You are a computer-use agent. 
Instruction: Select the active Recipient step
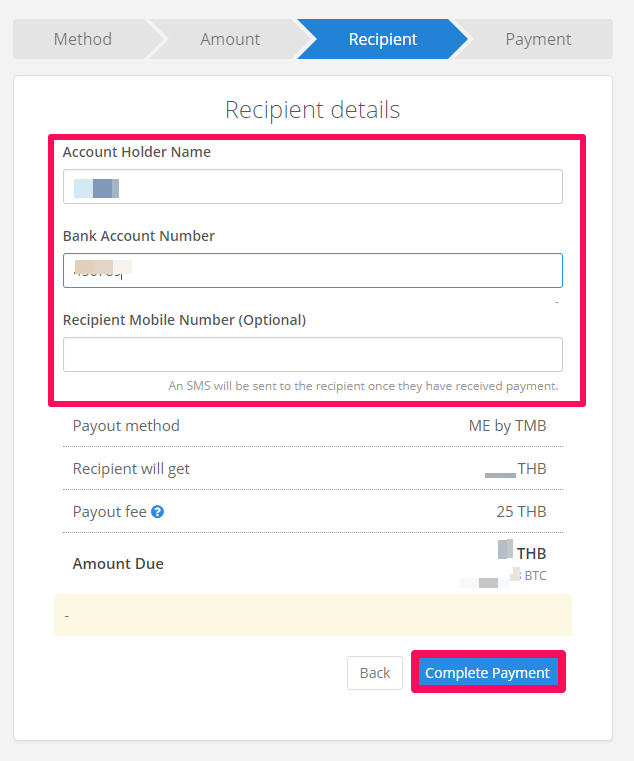tap(383, 39)
